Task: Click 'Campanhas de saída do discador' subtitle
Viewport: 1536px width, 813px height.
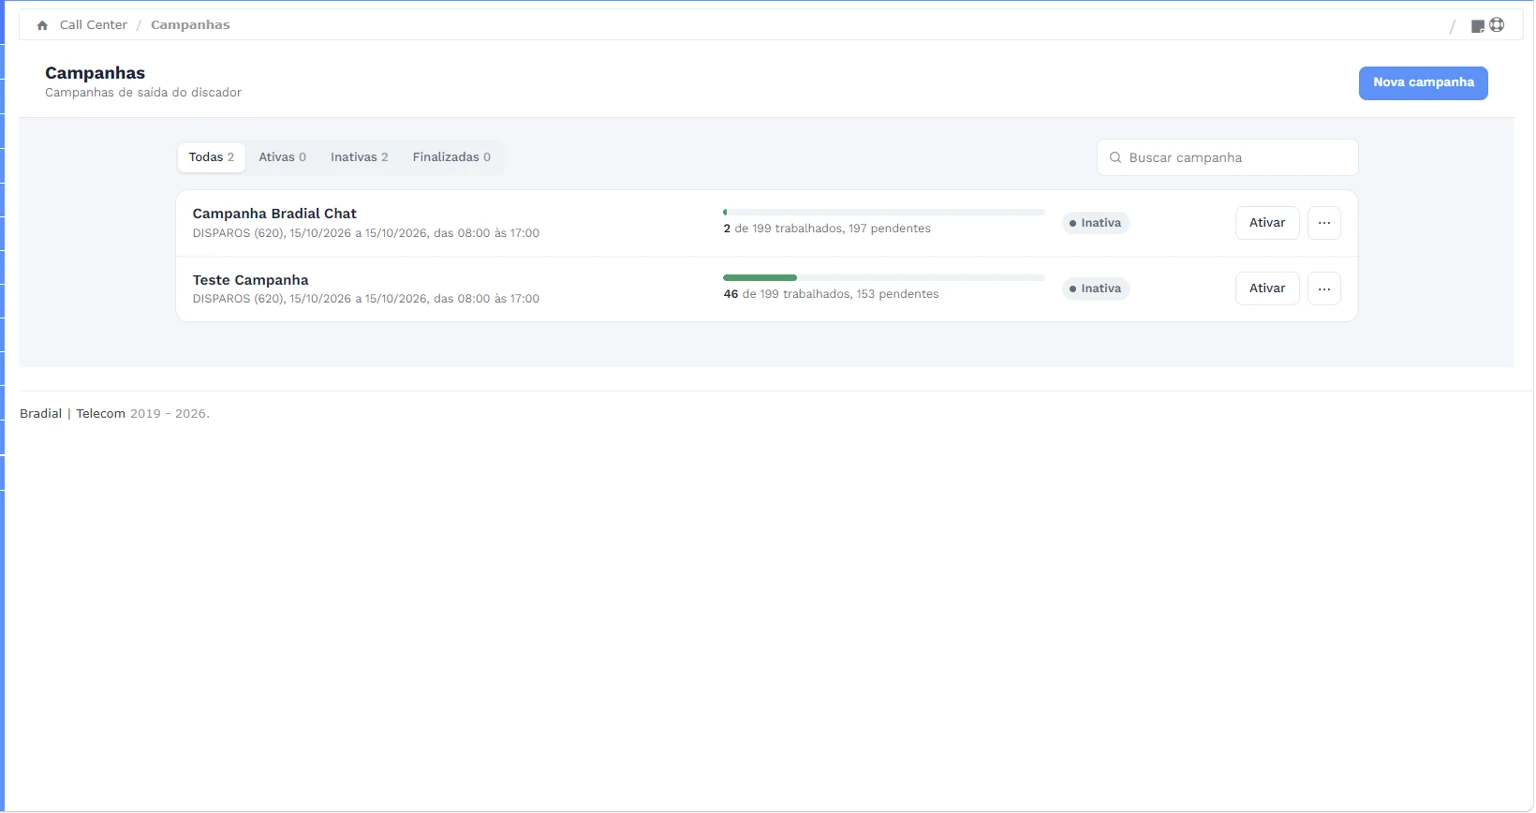Action: pyautogui.click(x=143, y=92)
